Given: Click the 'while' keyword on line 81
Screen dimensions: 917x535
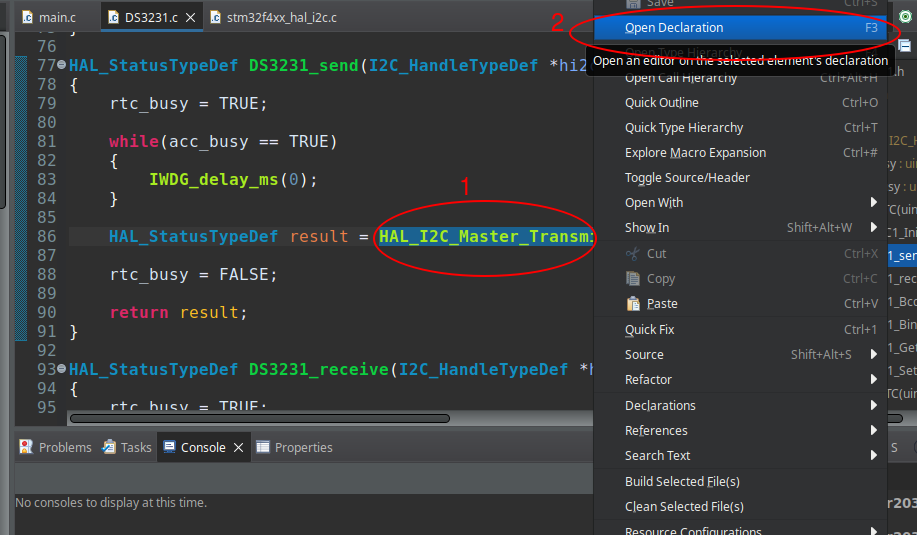Looking at the screenshot, I should click(133, 141).
